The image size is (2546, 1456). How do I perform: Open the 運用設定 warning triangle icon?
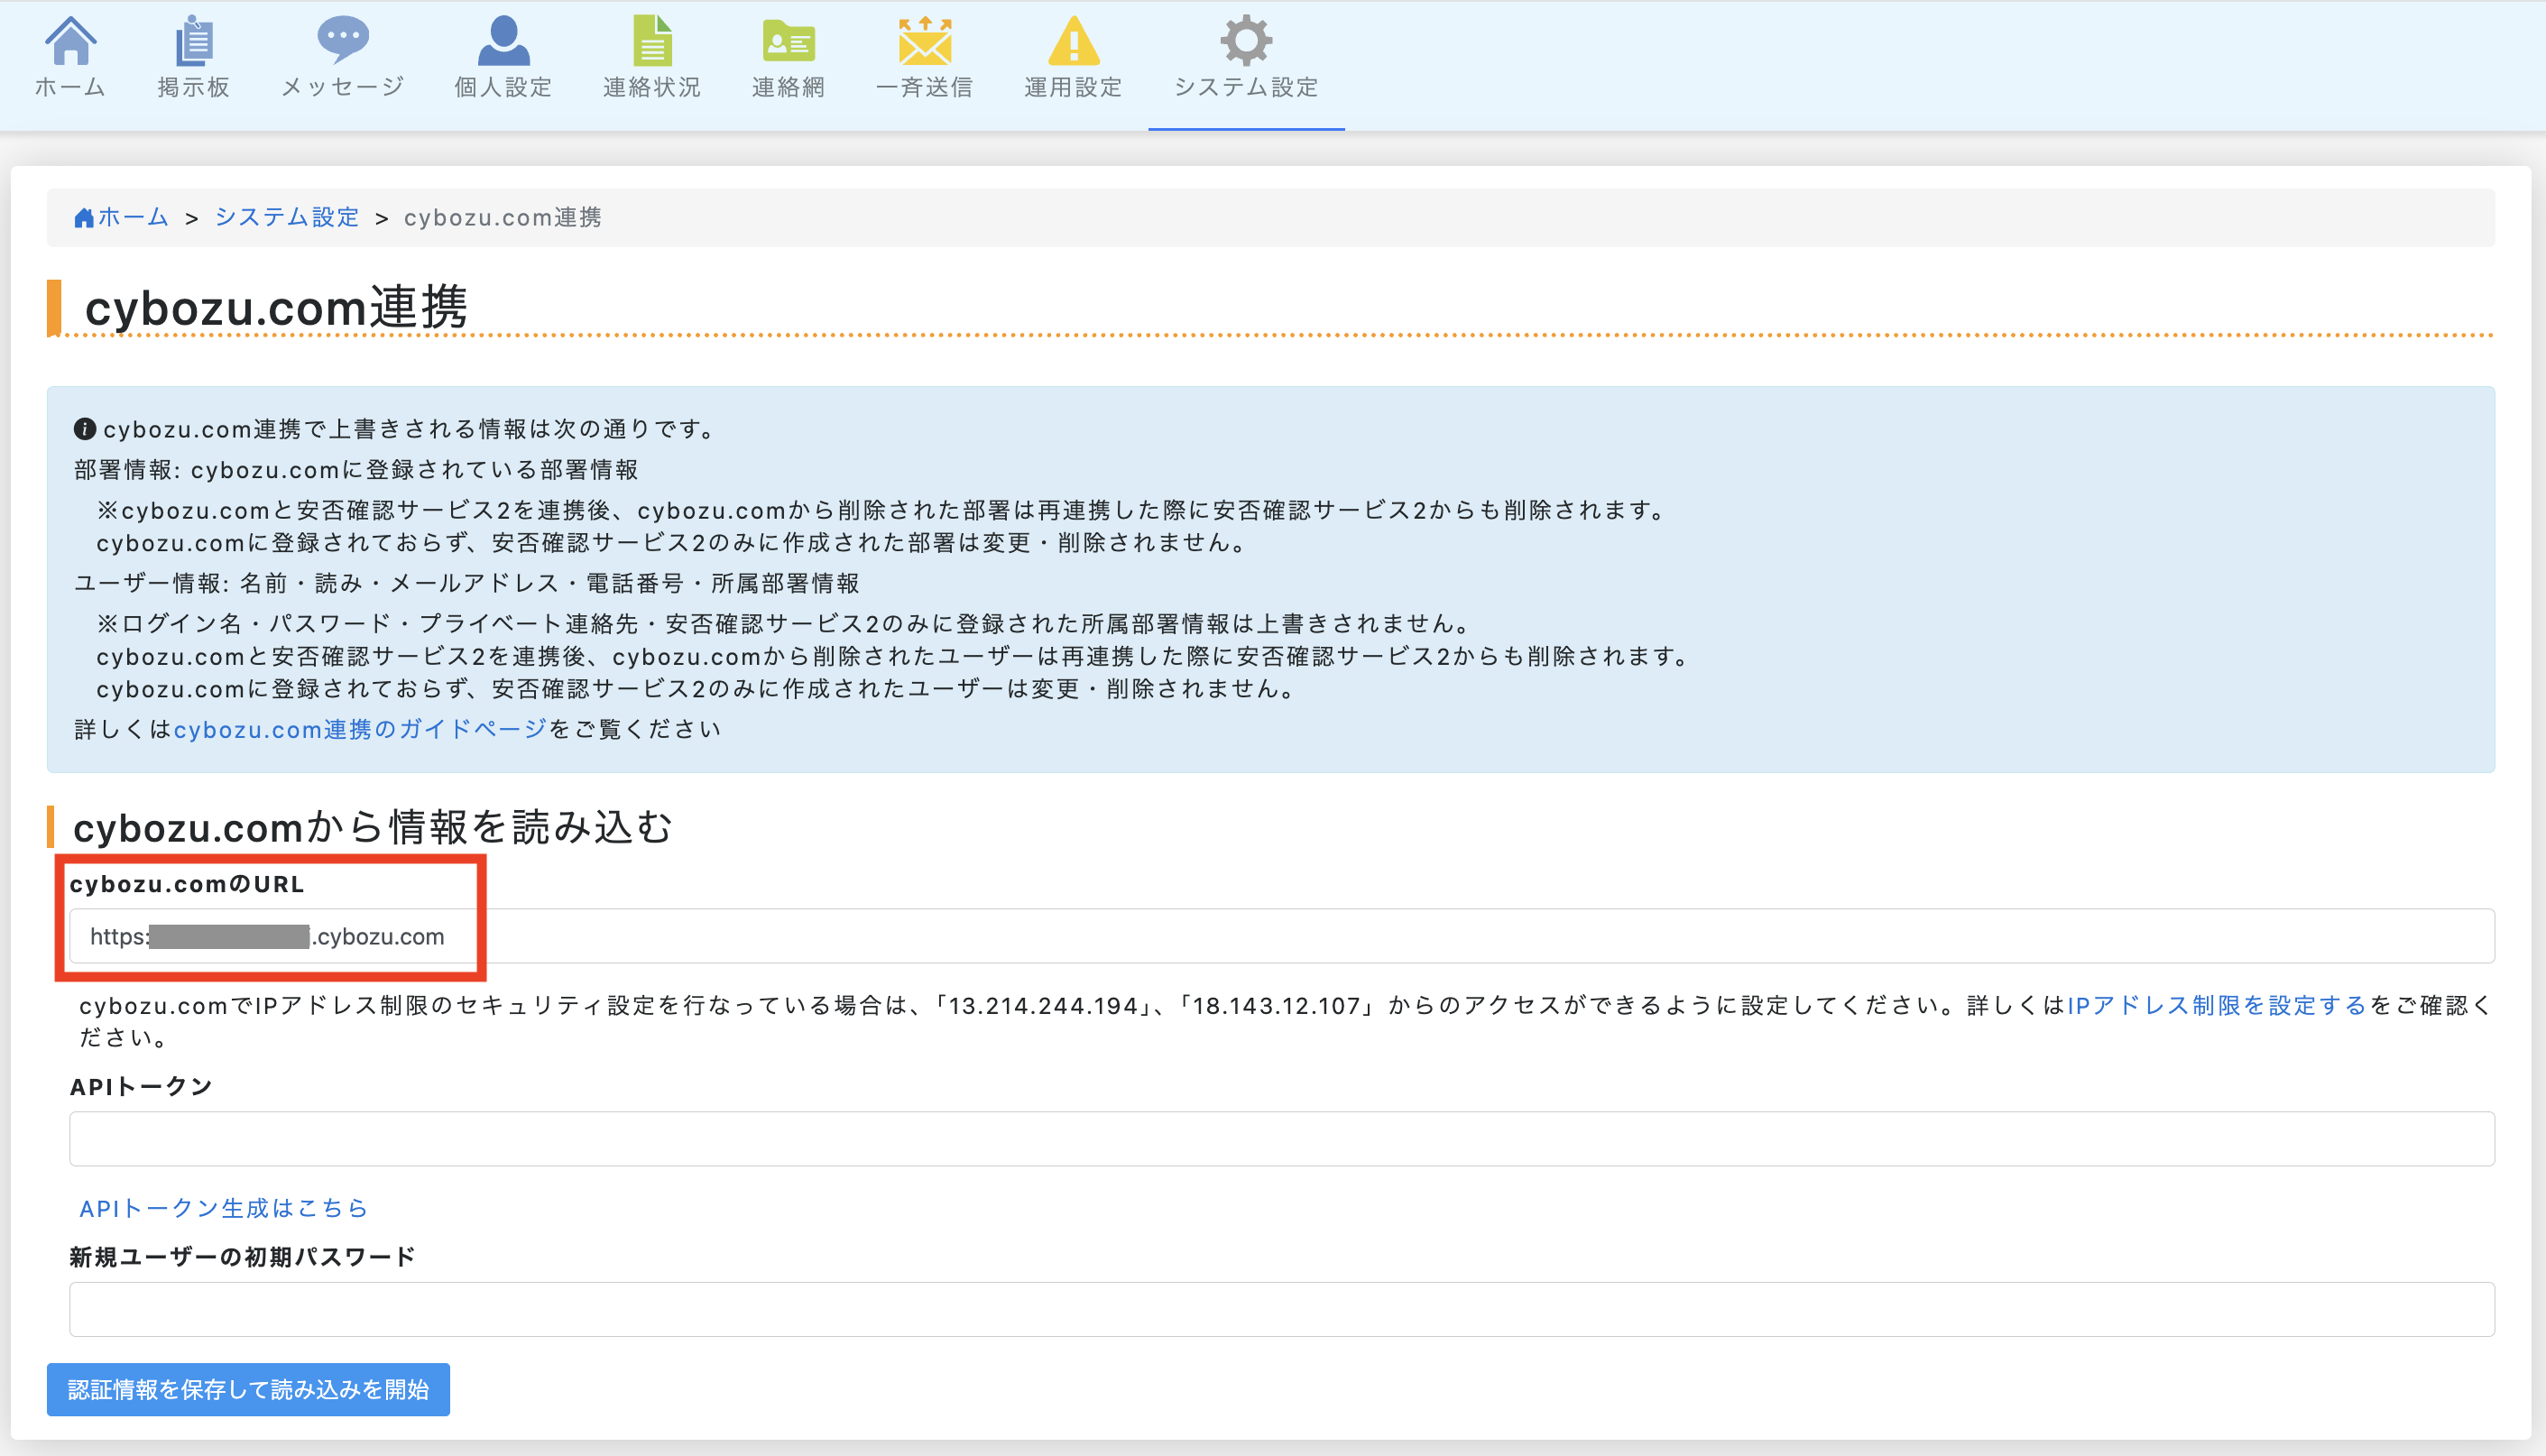[1073, 40]
